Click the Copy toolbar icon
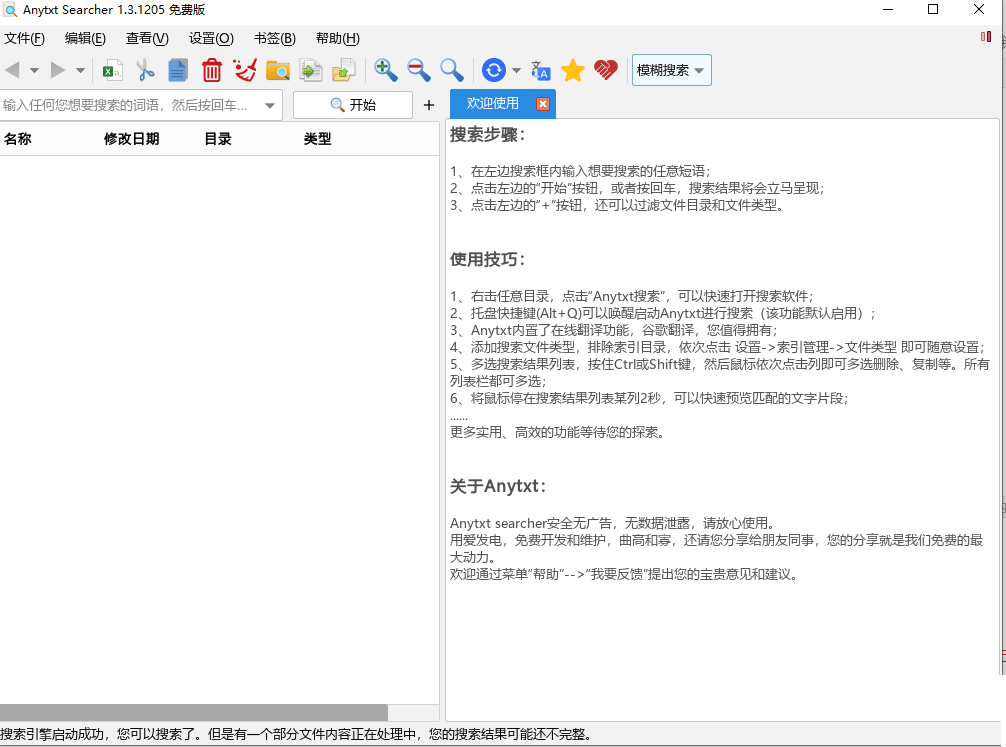1006x747 pixels. (180, 70)
